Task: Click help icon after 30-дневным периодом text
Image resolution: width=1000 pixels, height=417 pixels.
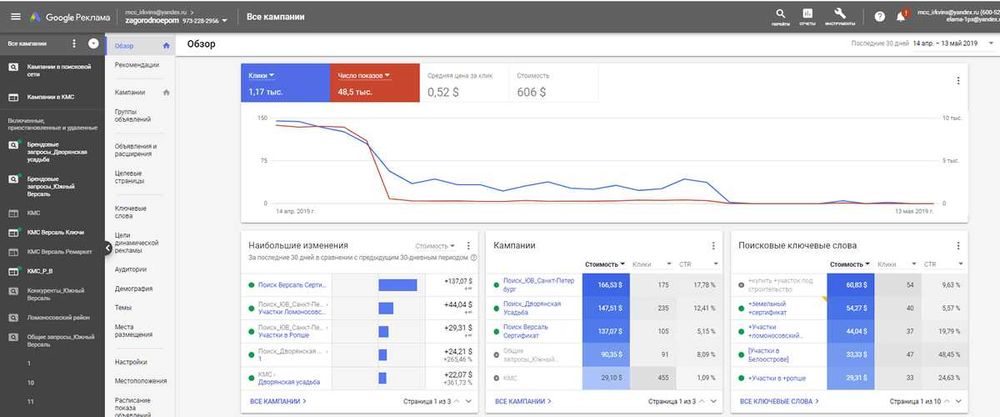Action: coord(474,258)
